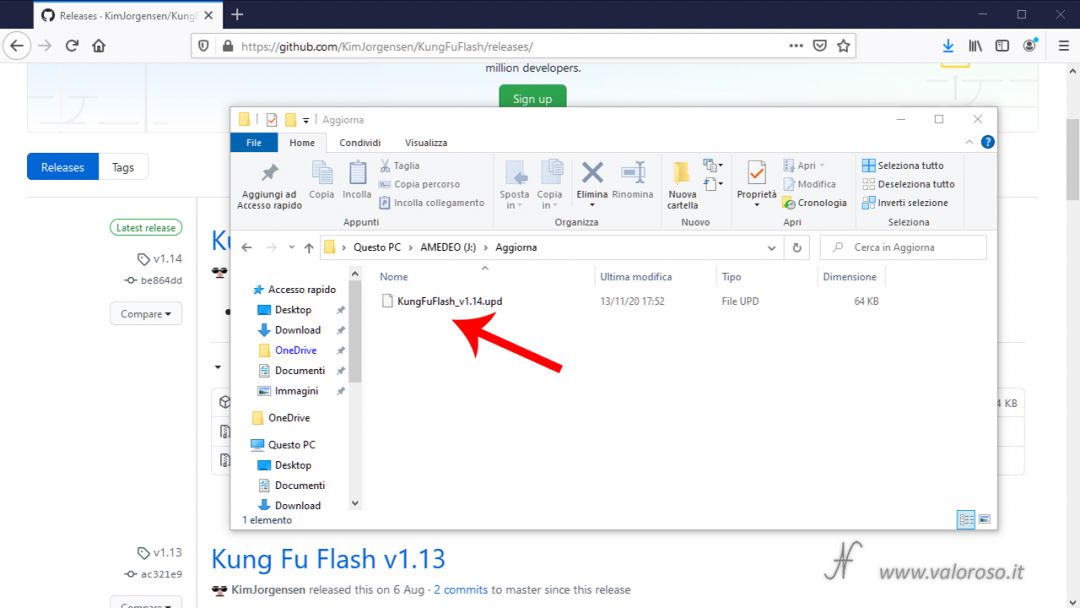Open OneDrive in navigation tree
The height and width of the screenshot is (608, 1080).
pos(289,417)
